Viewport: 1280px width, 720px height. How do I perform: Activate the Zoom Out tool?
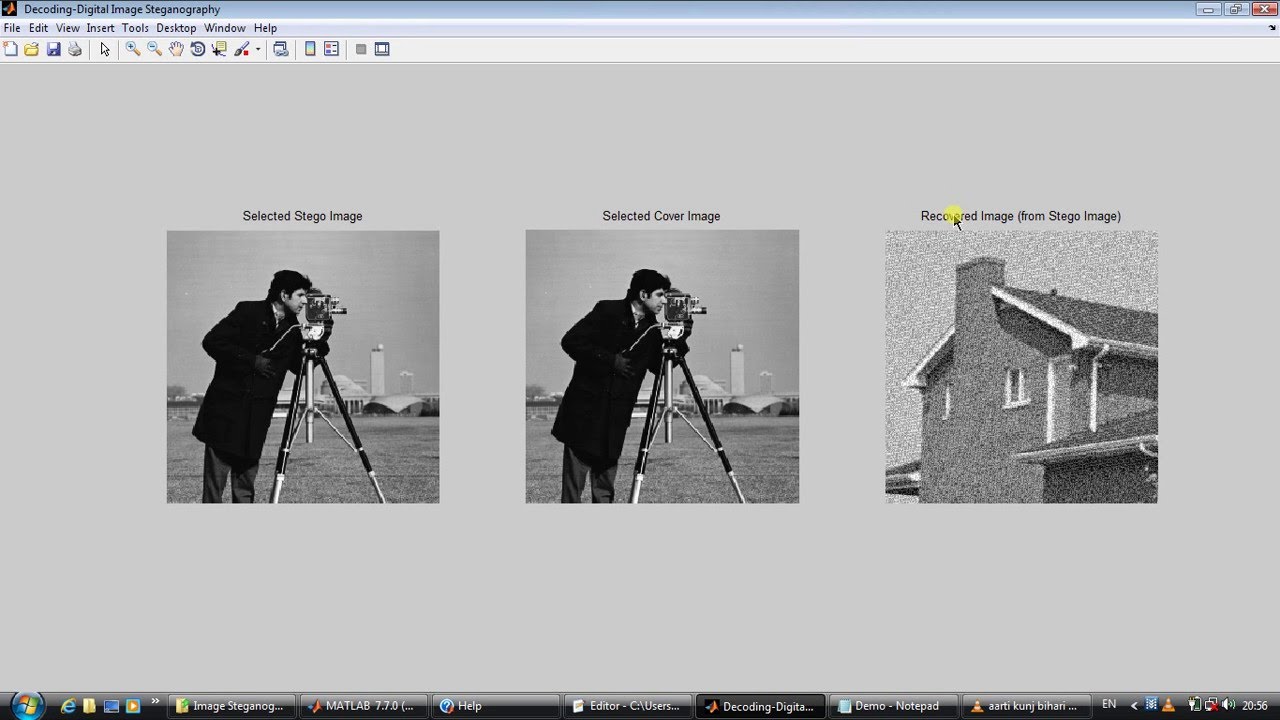point(154,49)
